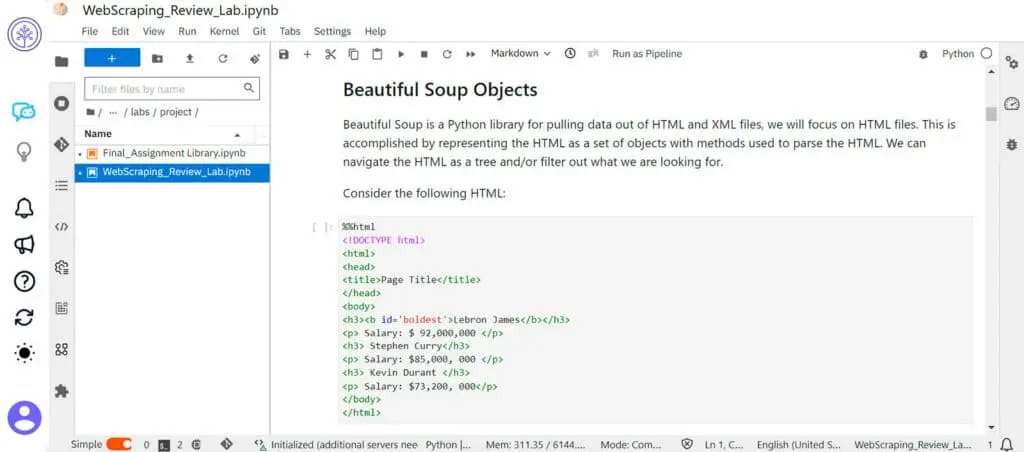Click the Python kernel name
This screenshot has height=452, width=1024.
[x=957, y=54]
